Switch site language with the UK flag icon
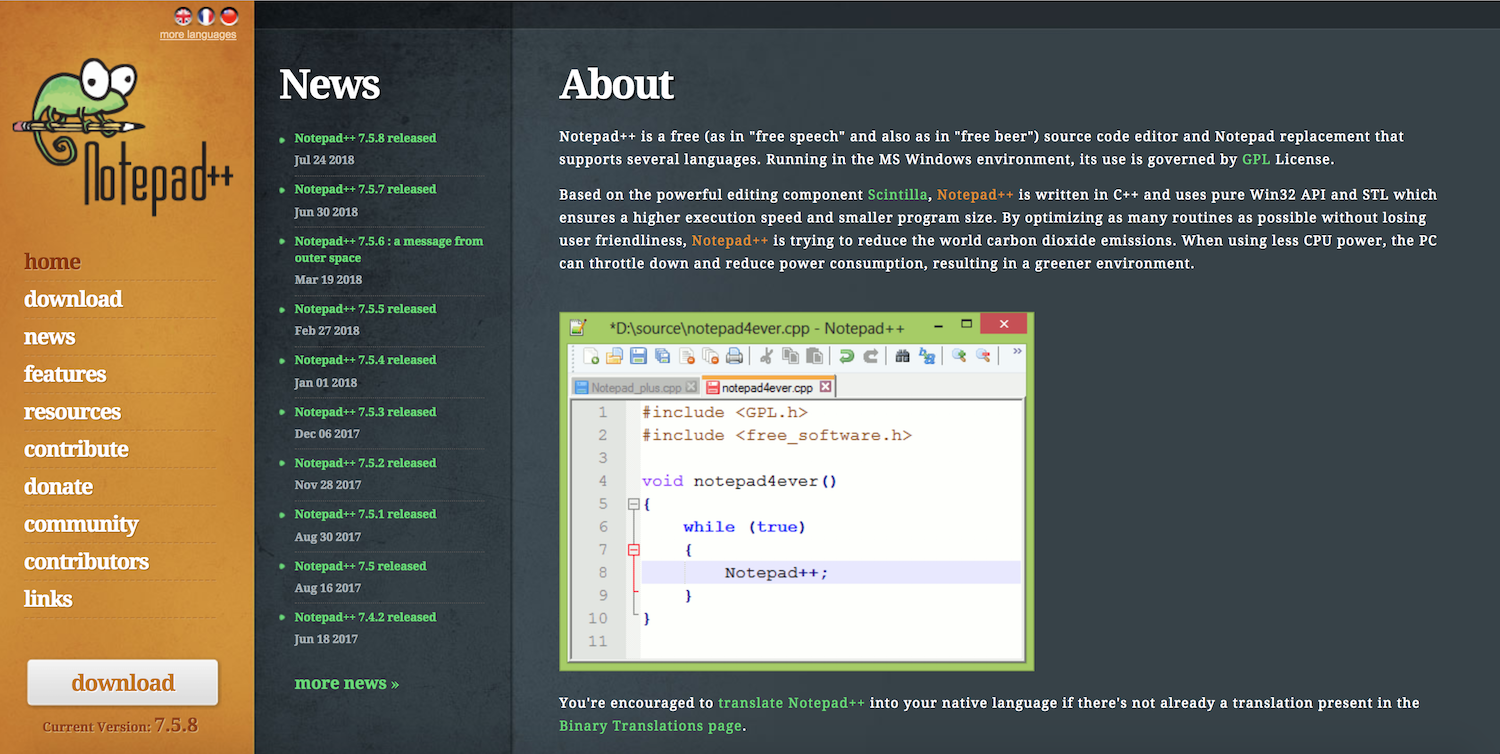 (x=183, y=16)
